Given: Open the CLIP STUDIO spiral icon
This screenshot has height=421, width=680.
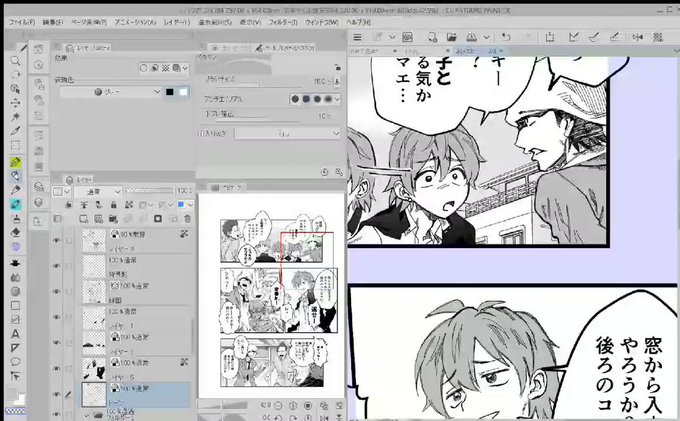Looking at the screenshot, I should point(407,37).
